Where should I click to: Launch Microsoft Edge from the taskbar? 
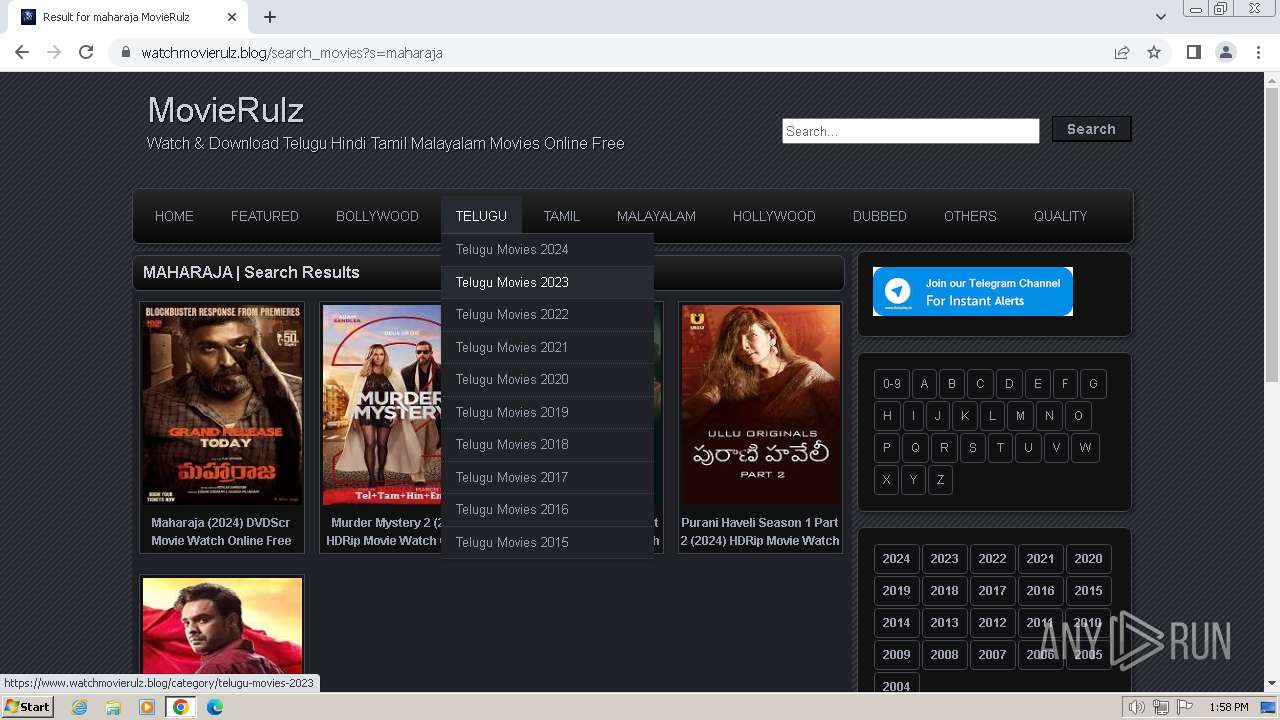(x=214, y=707)
